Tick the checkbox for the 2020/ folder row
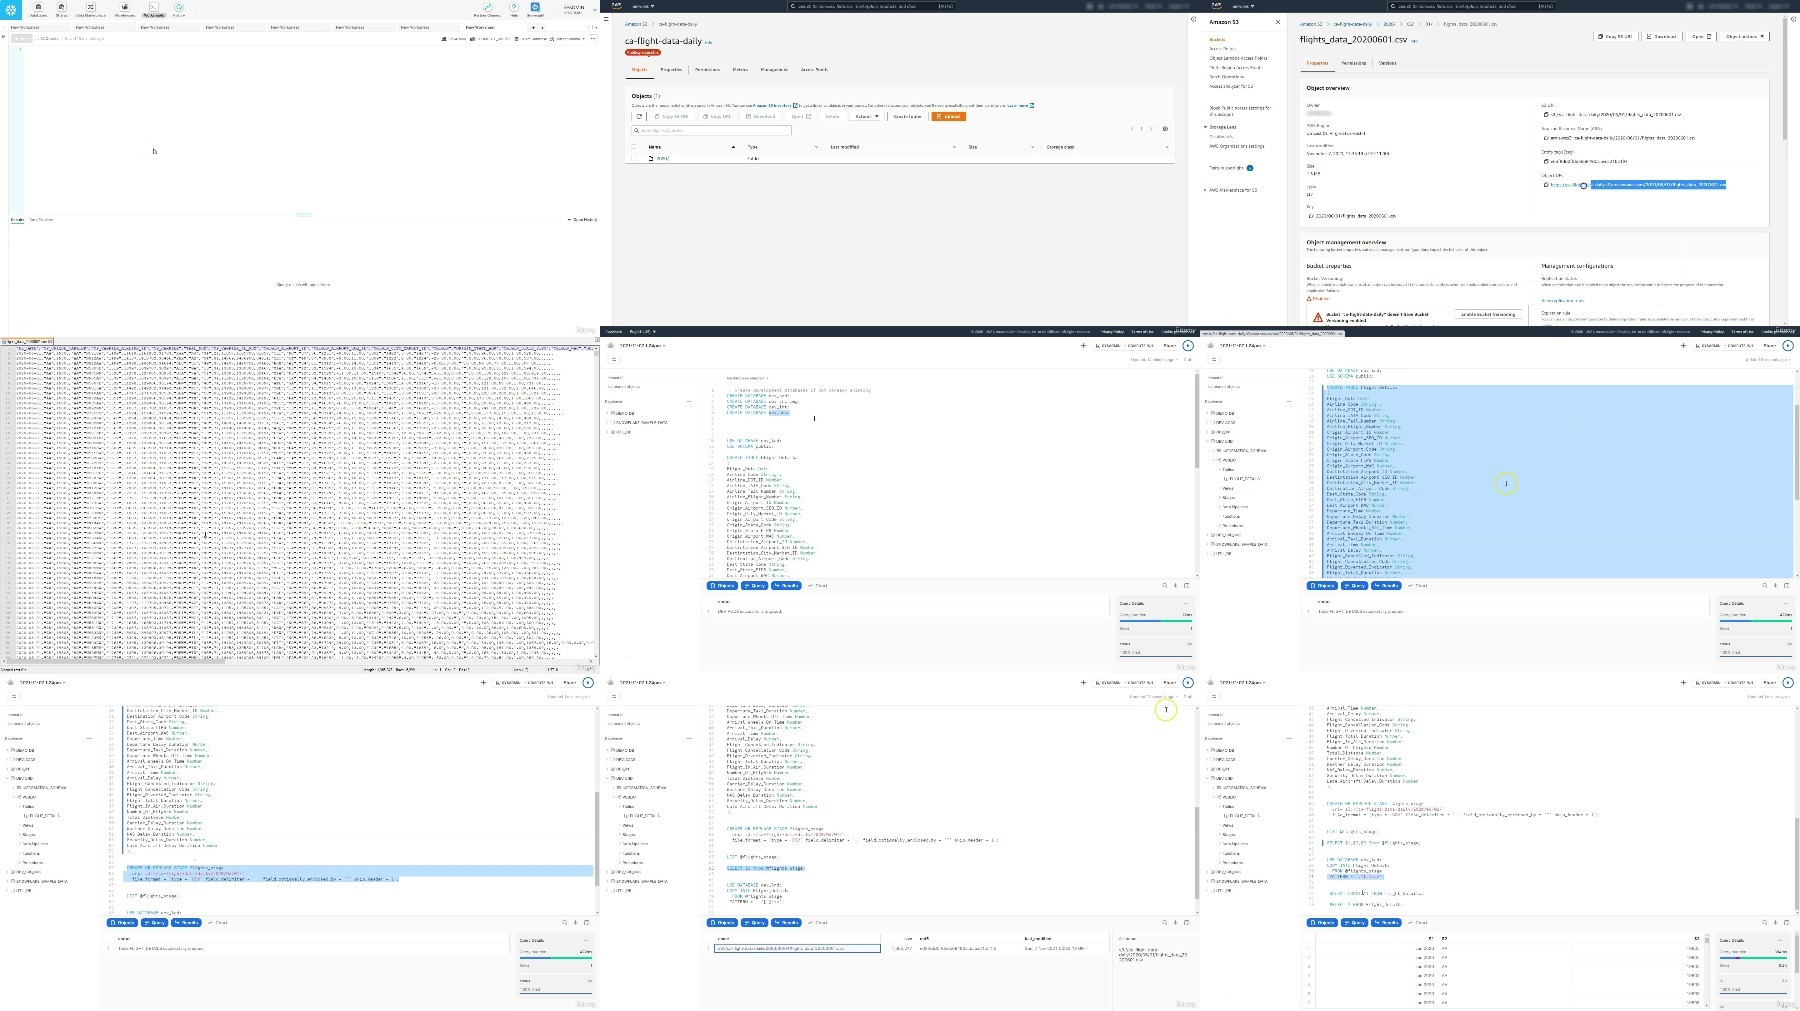 [x=633, y=158]
